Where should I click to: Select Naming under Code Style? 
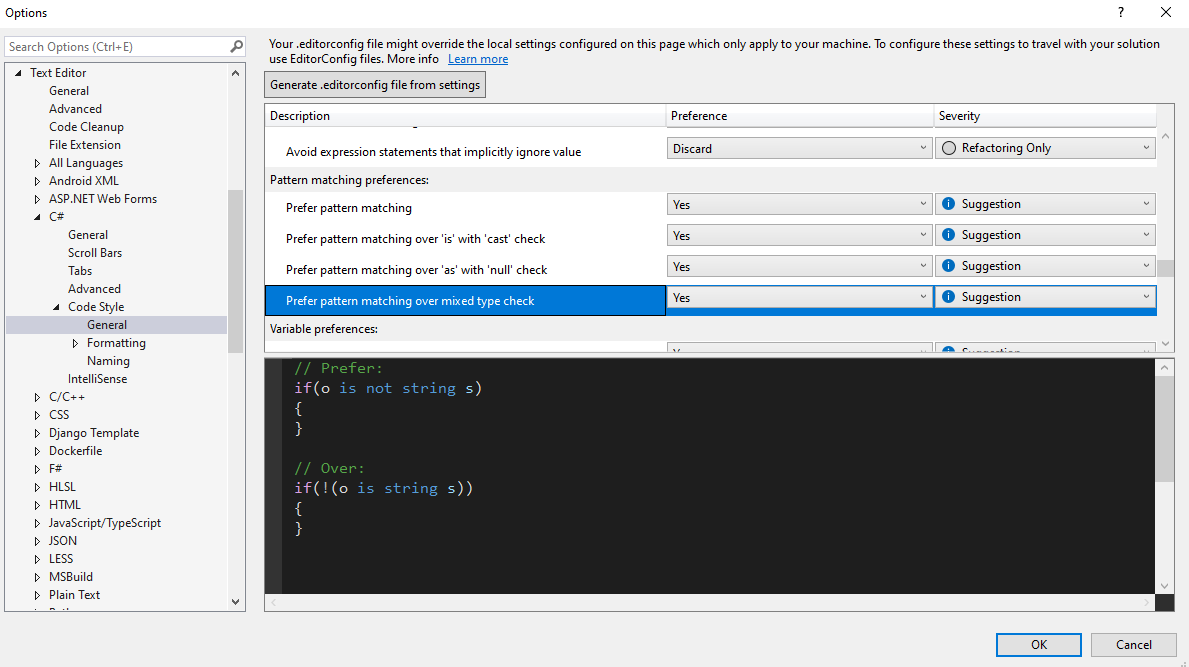tap(108, 361)
